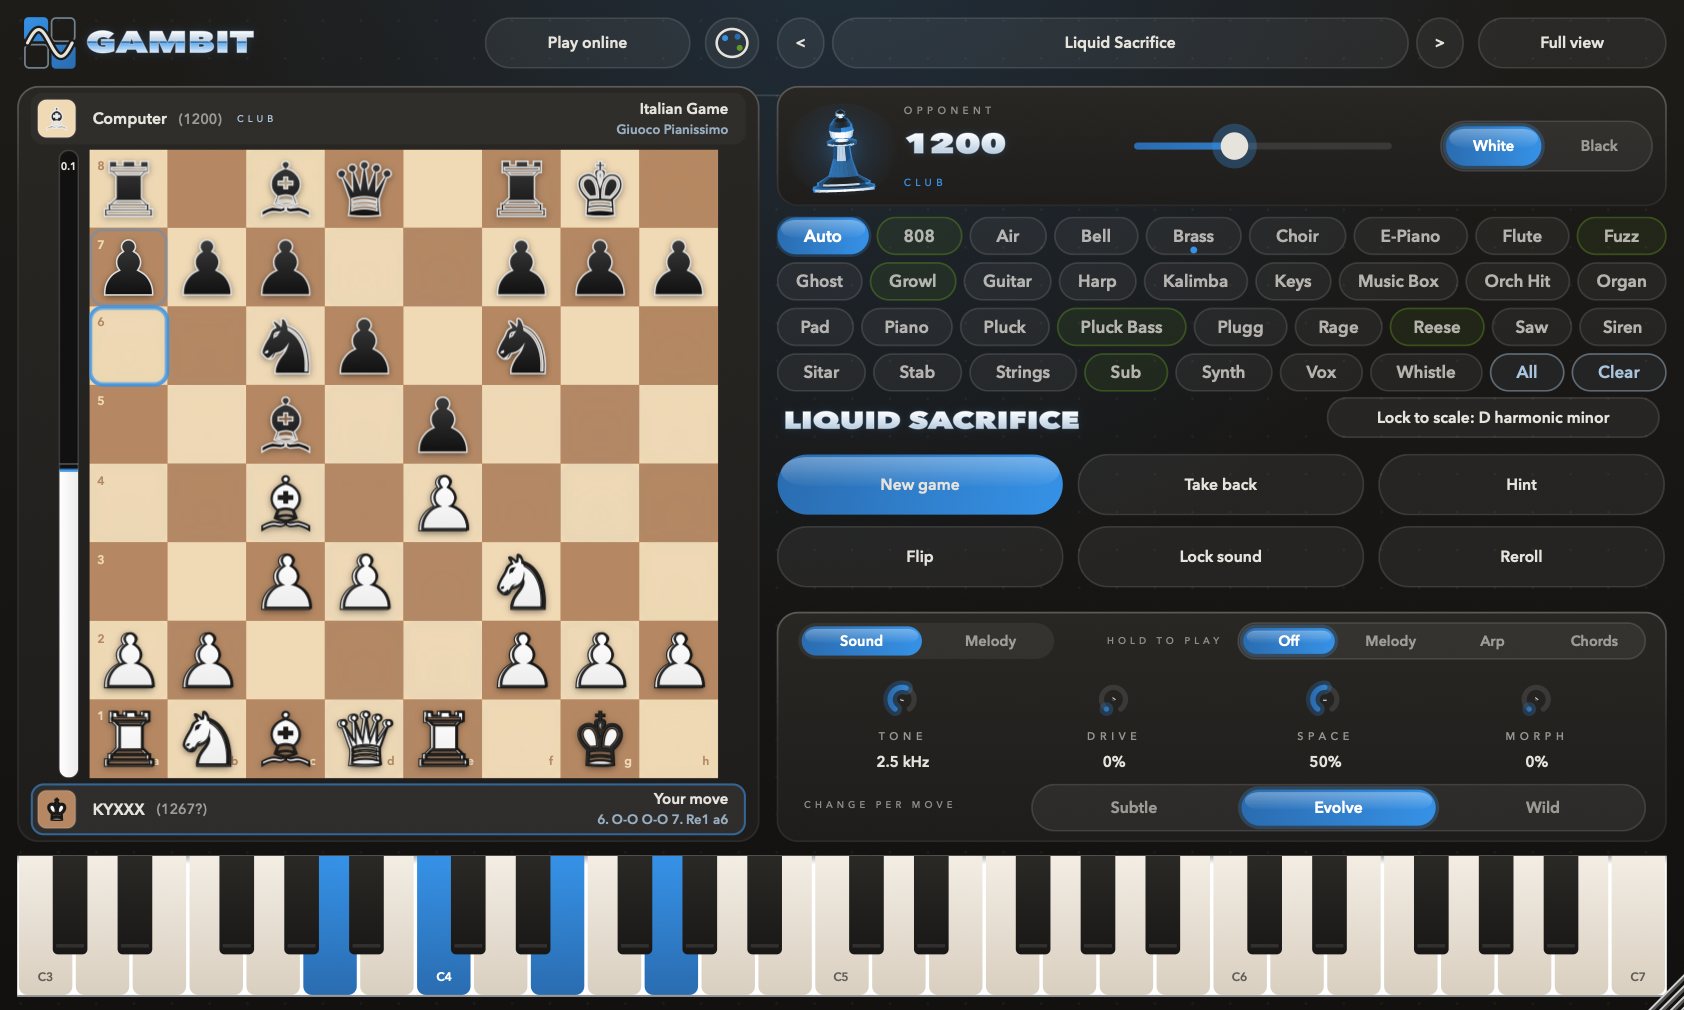Click the Tone knob
This screenshot has height=1010, width=1684.
click(x=901, y=699)
